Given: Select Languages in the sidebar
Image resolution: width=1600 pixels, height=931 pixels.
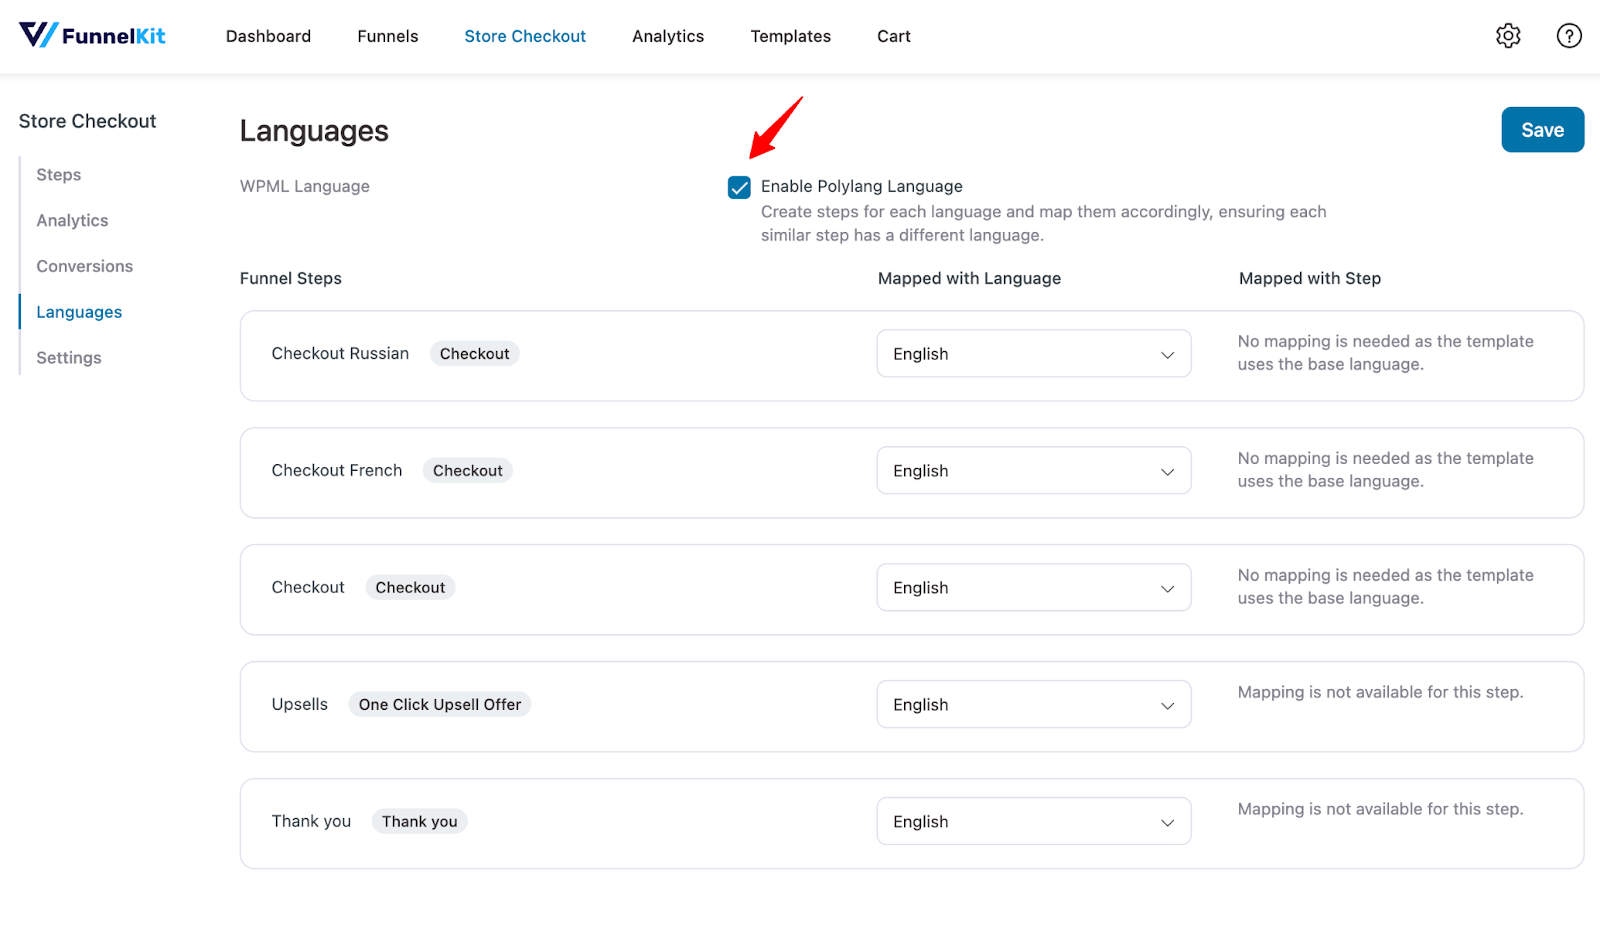Looking at the screenshot, I should 79,312.
